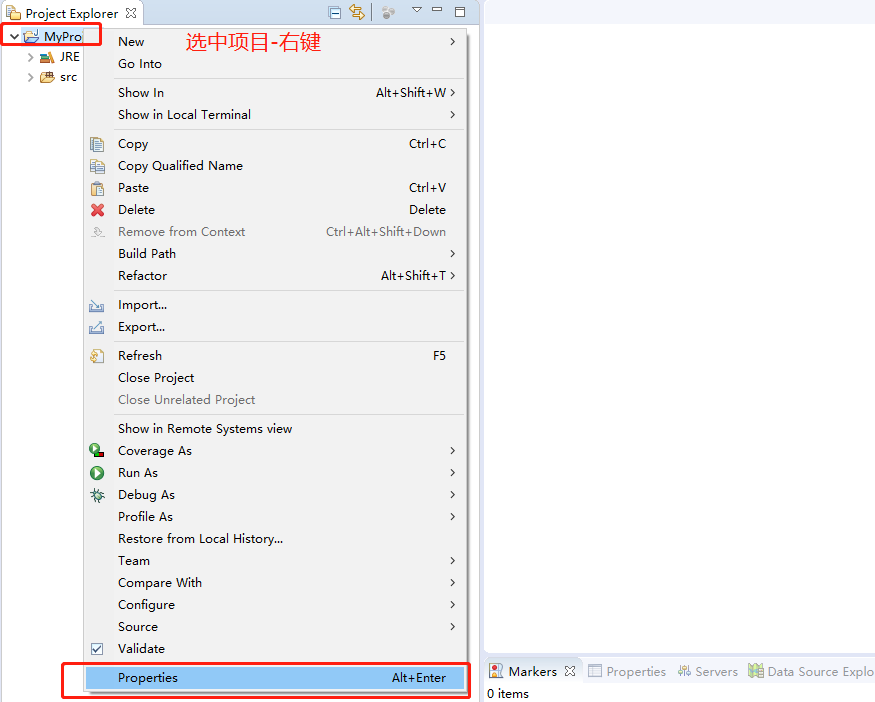Click the '0 items' status text
This screenshot has width=875, height=702.
508,693
